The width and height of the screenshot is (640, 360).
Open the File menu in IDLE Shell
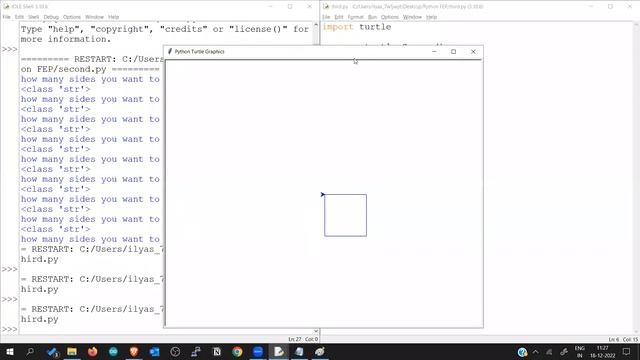click(x=7, y=17)
